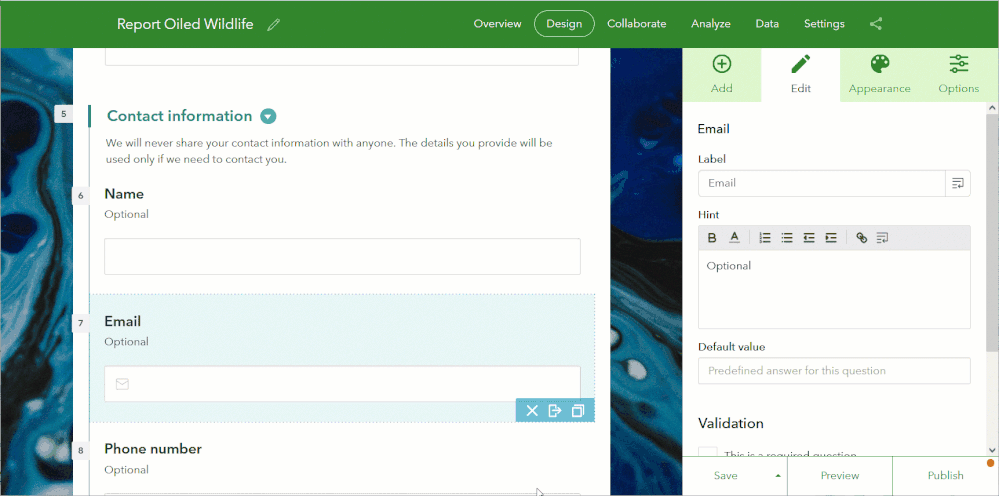Viewport: 999px width, 496px height.
Task: Click question number 8 badge
Action: [81, 451]
